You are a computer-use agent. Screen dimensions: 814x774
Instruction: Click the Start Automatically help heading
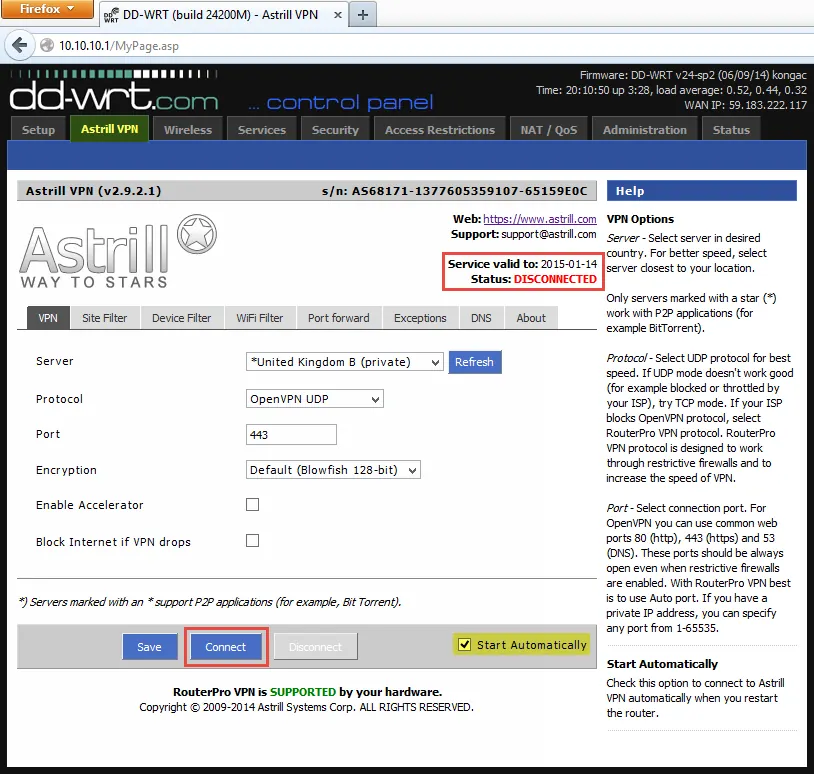662,664
